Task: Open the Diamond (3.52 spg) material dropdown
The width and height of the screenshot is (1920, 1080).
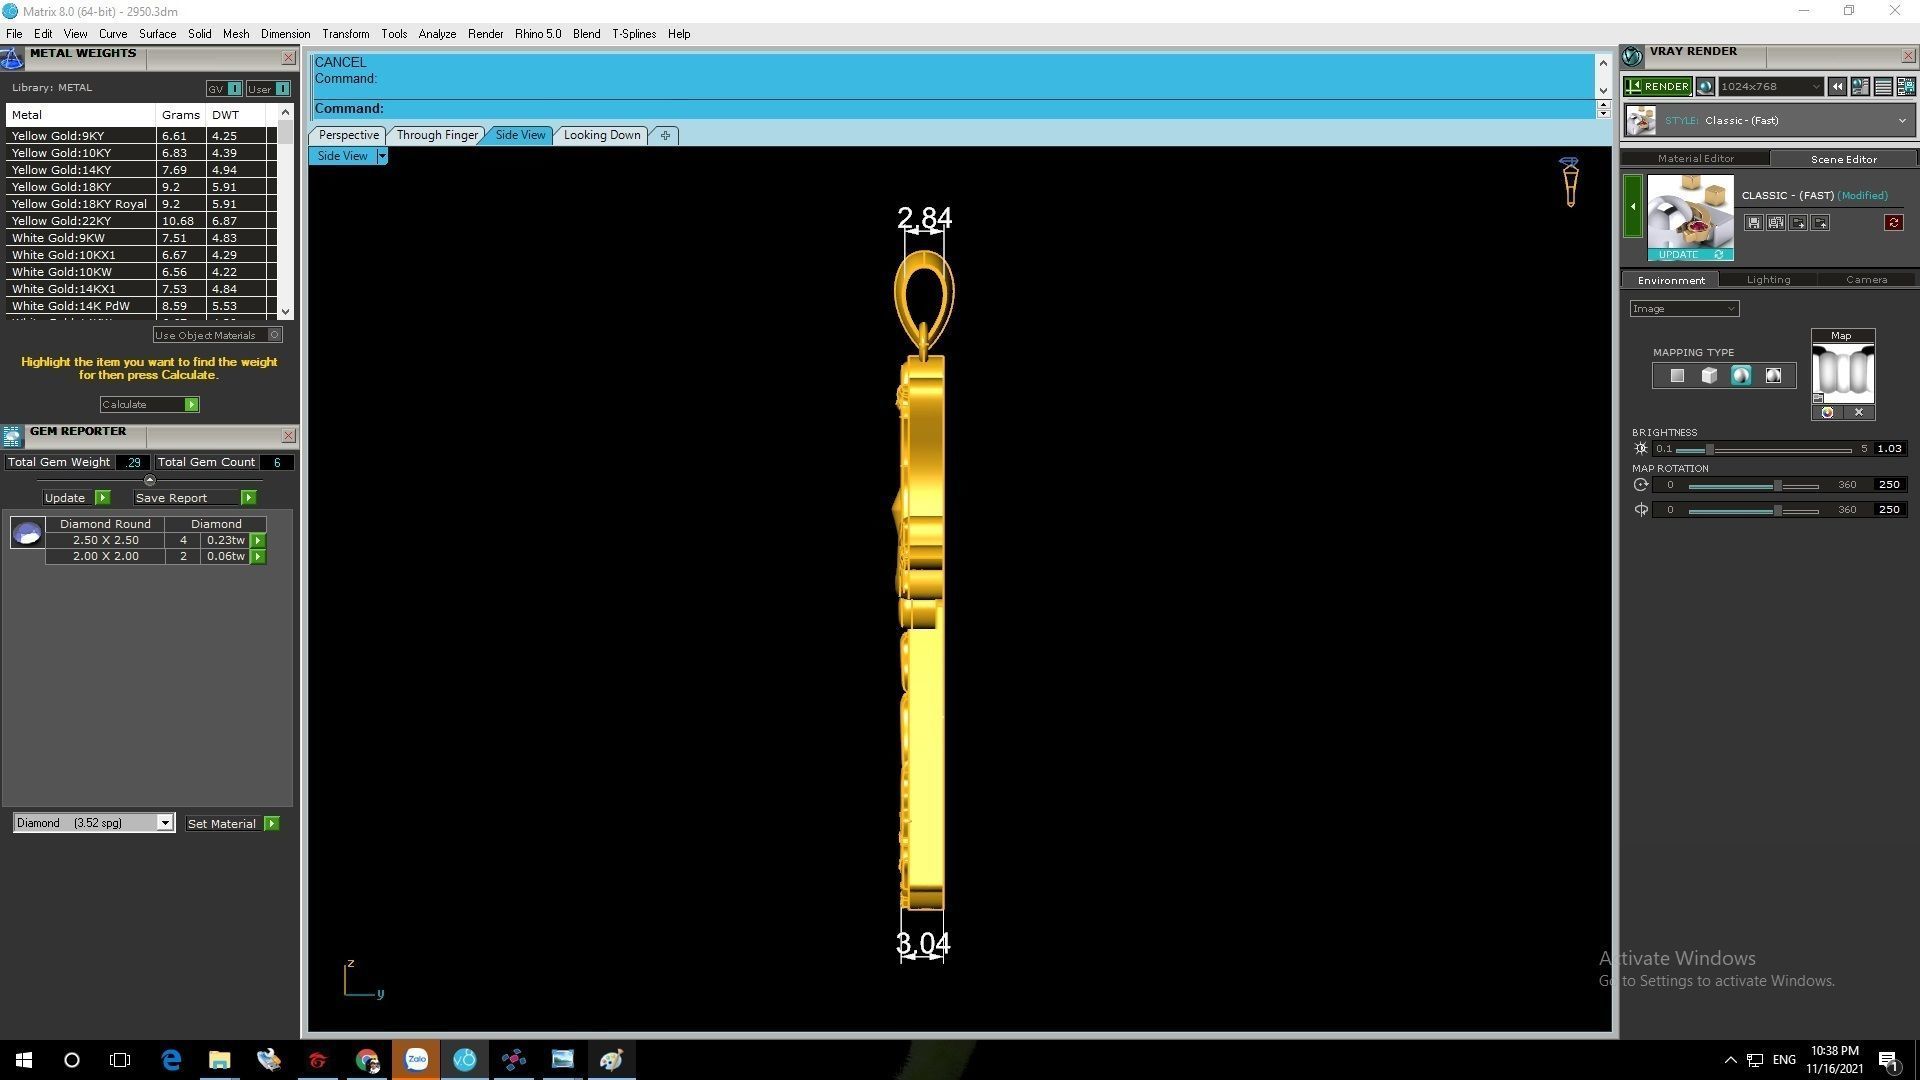Action: [x=94, y=823]
